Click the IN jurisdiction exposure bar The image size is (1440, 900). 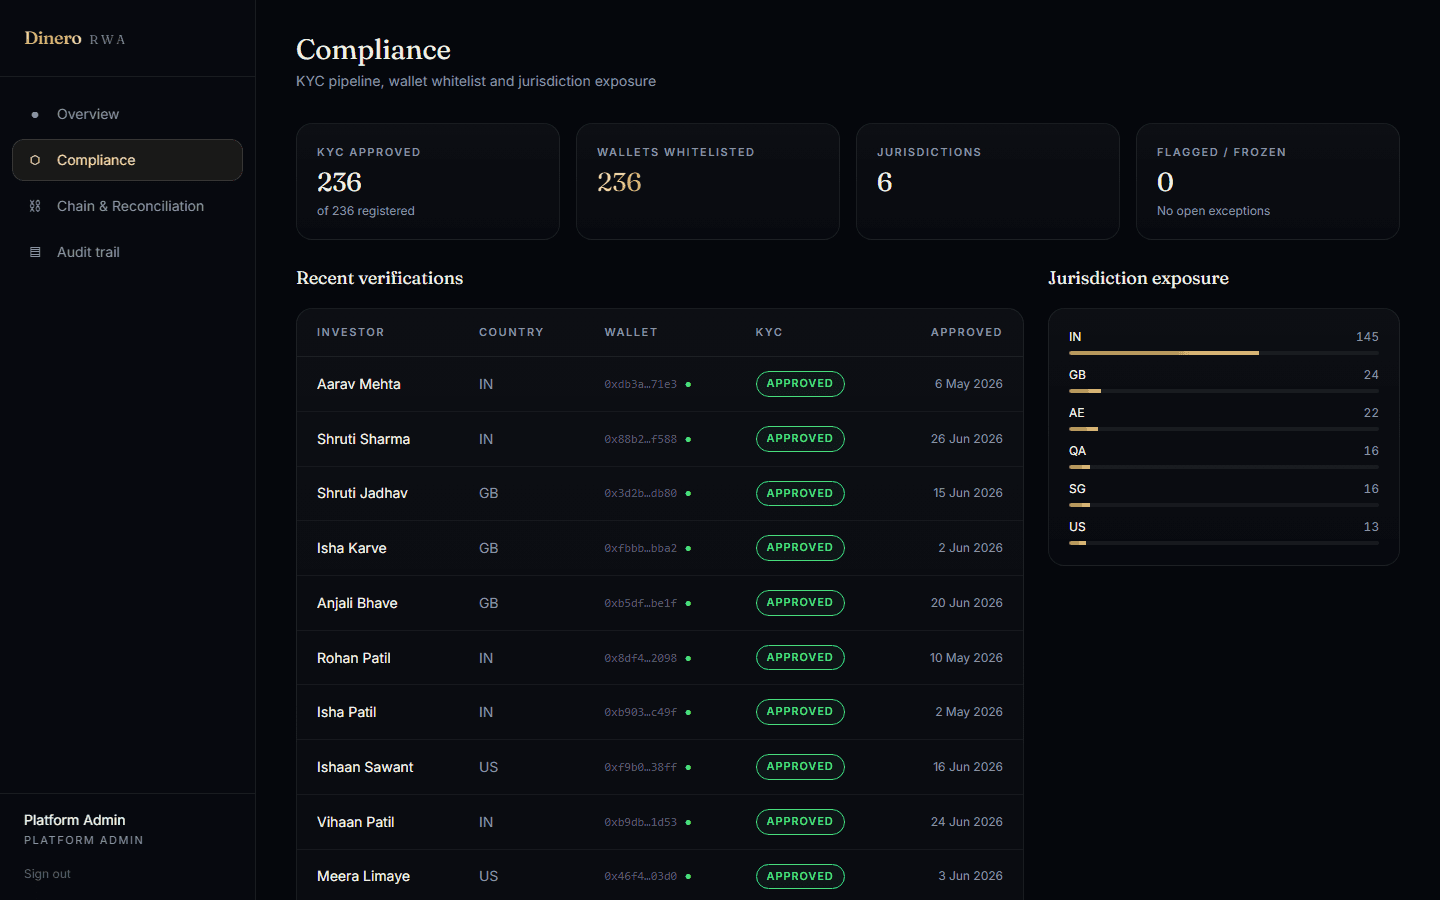coord(1224,353)
